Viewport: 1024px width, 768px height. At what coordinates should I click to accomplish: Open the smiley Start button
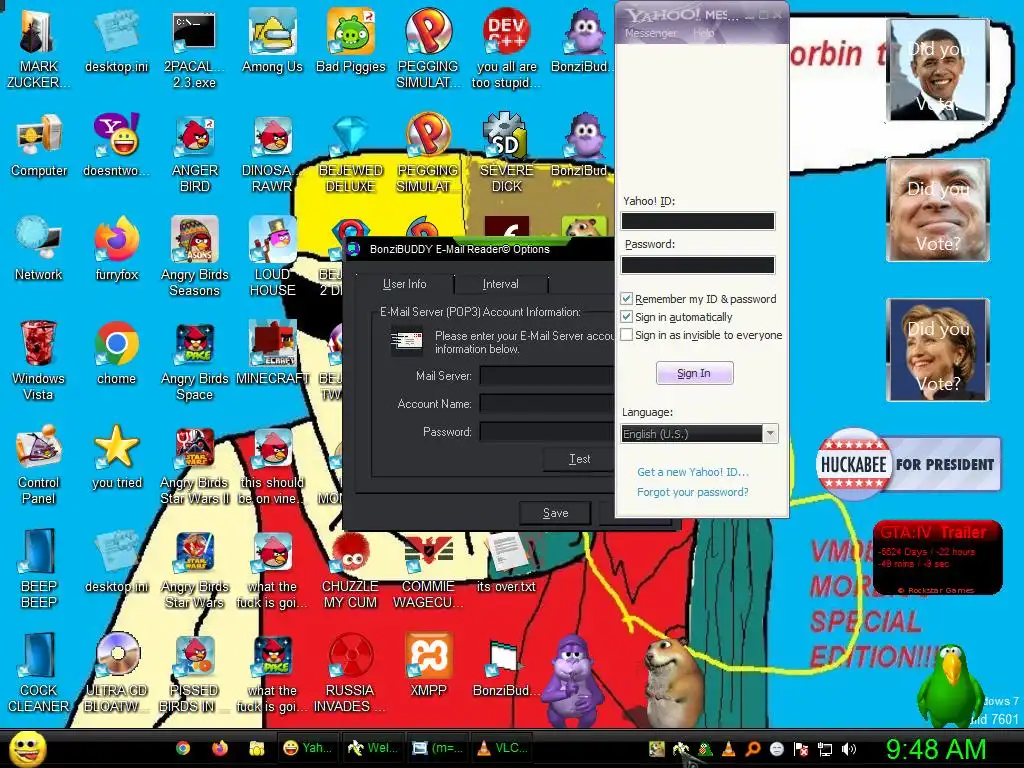point(27,748)
